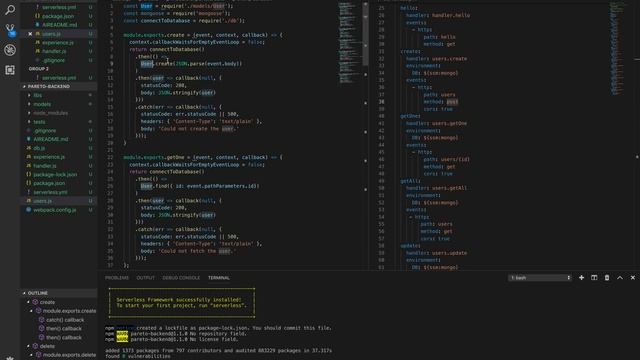Click the users.js editor minimap
640x360 pixels.
click(349, 43)
